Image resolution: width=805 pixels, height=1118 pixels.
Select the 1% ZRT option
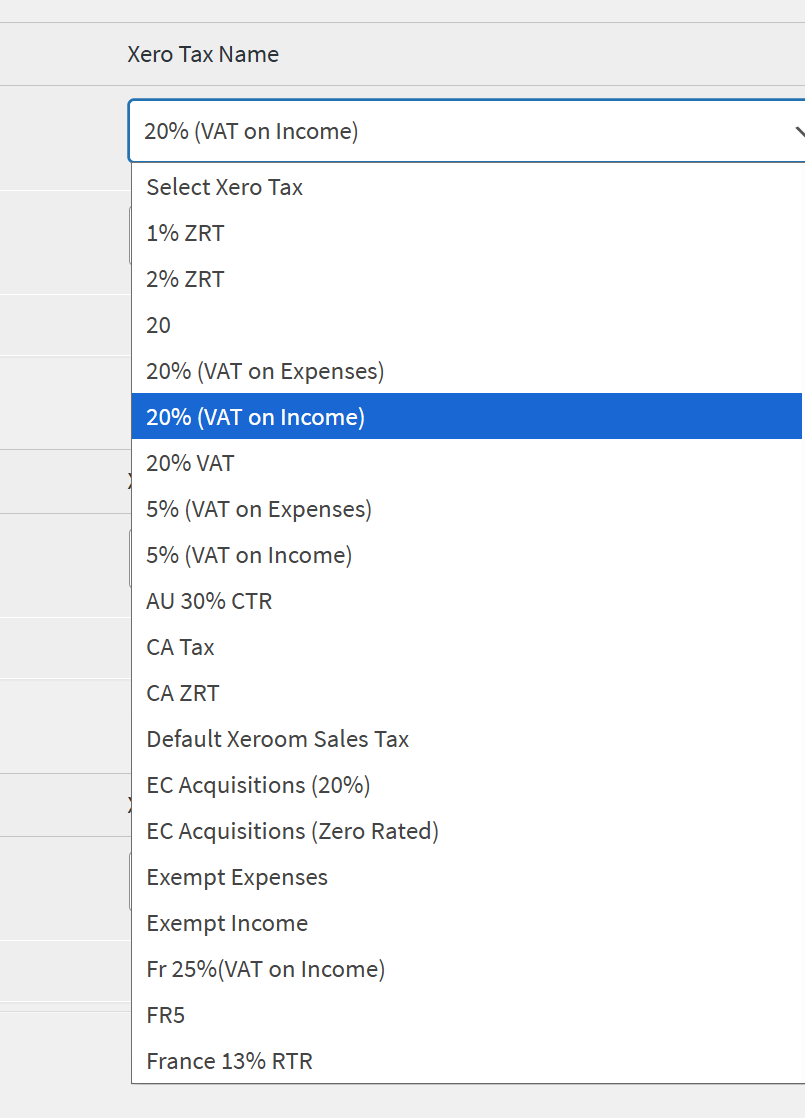(186, 233)
